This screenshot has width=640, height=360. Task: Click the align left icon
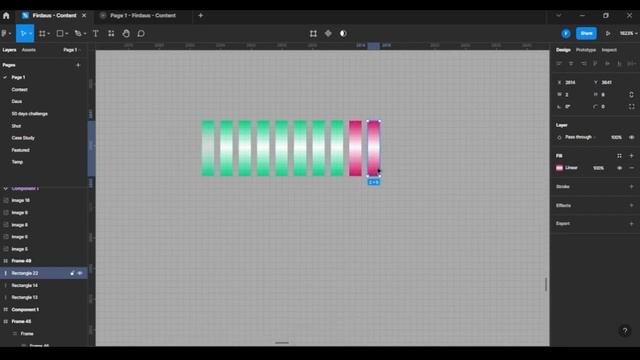click(559, 64)
